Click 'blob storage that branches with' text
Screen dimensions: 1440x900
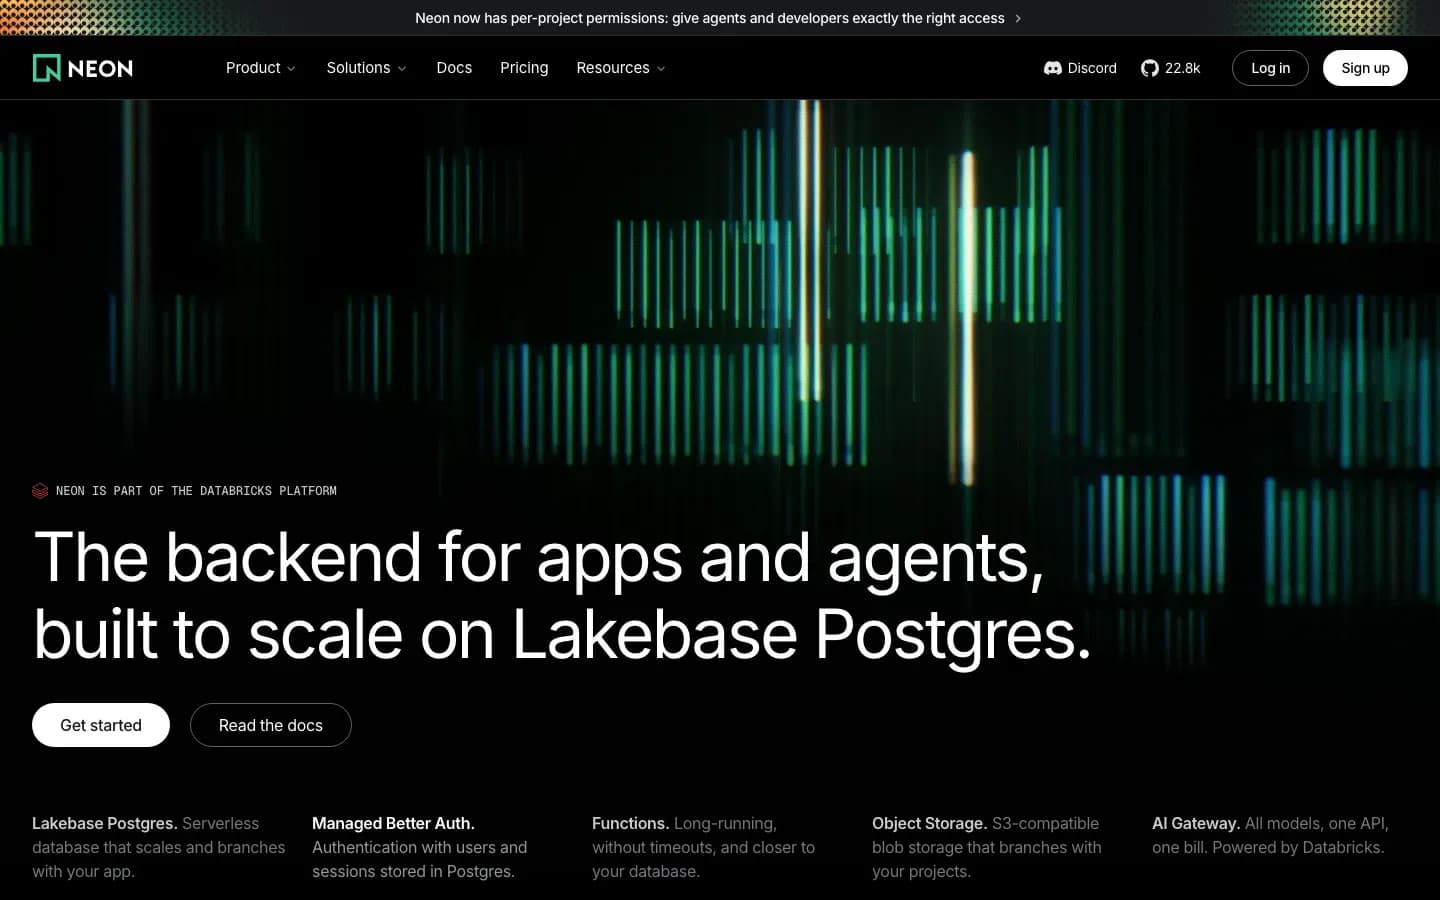(987, 847)
